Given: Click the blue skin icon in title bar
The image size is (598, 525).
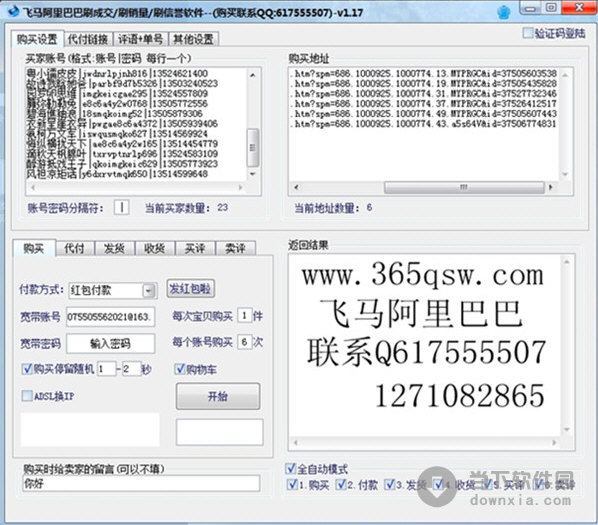Looking at the screenshot, I should (x=504, y=12).
